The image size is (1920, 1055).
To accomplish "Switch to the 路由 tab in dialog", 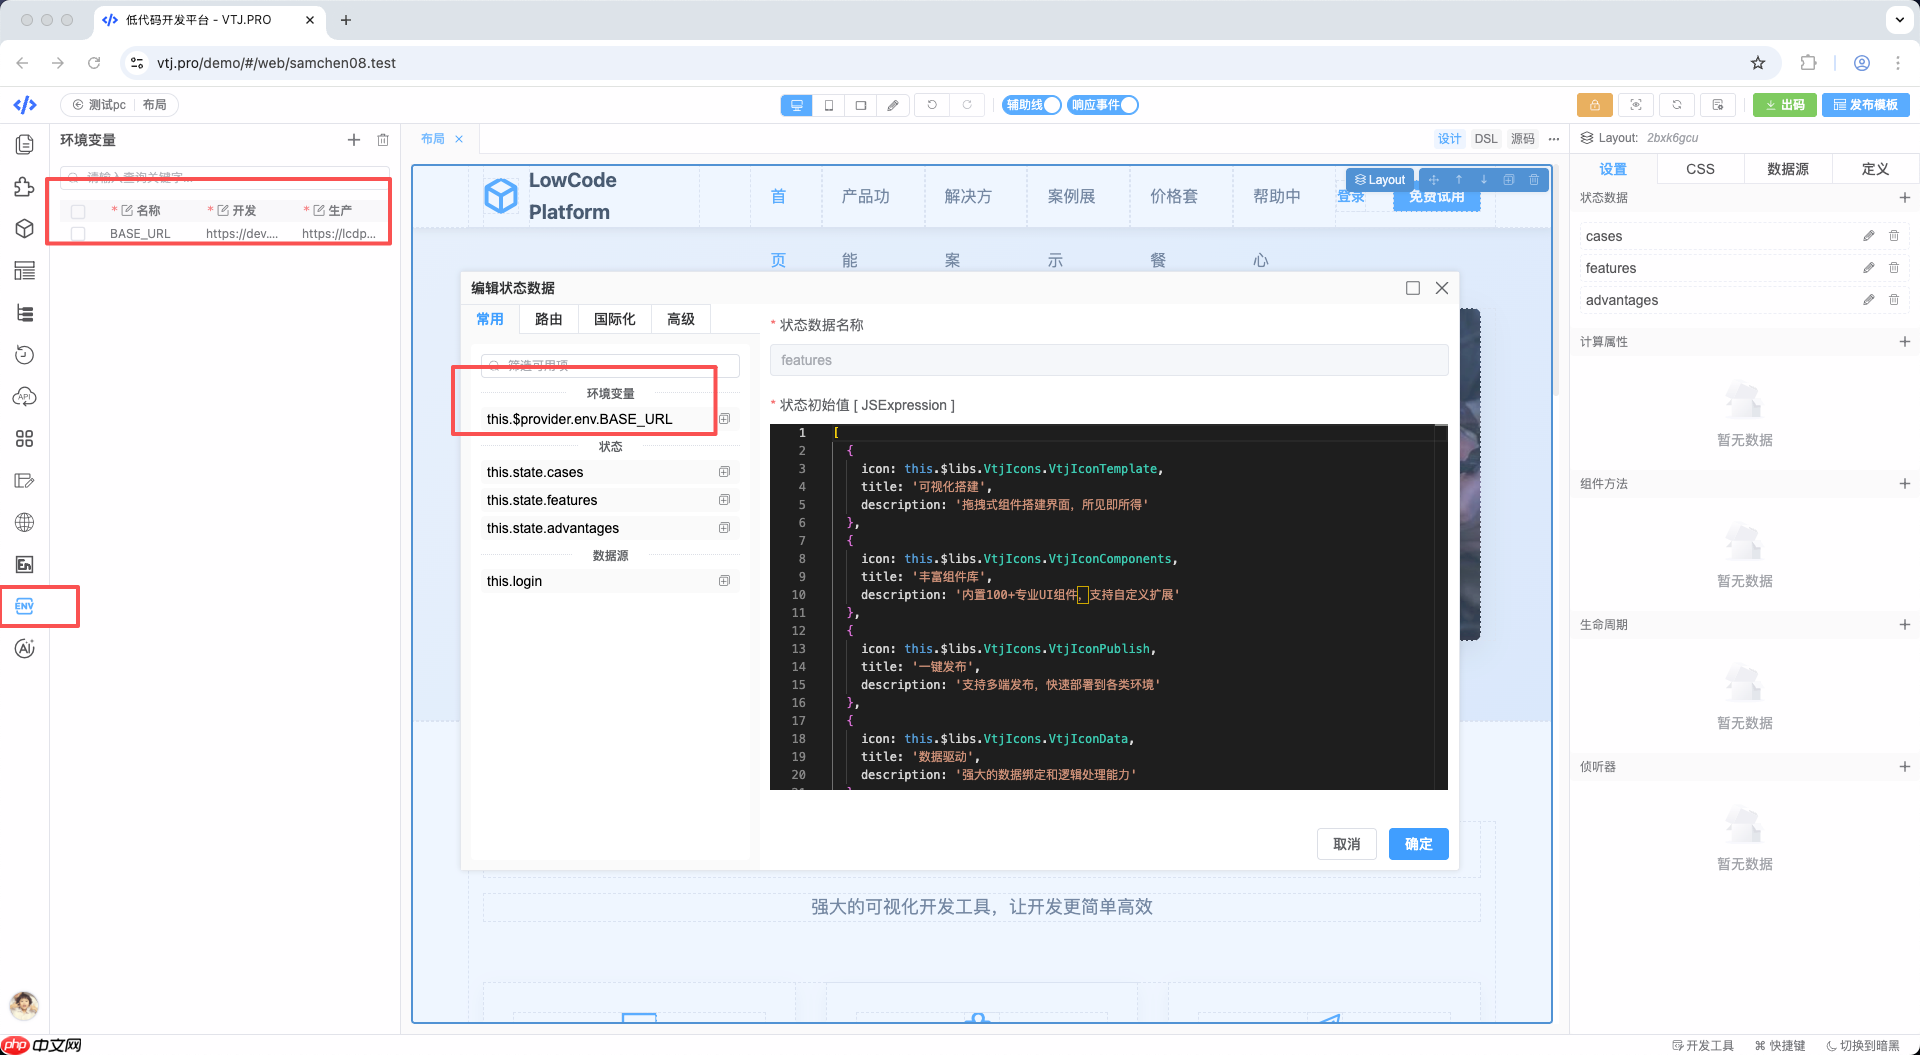I will (548, 318).
